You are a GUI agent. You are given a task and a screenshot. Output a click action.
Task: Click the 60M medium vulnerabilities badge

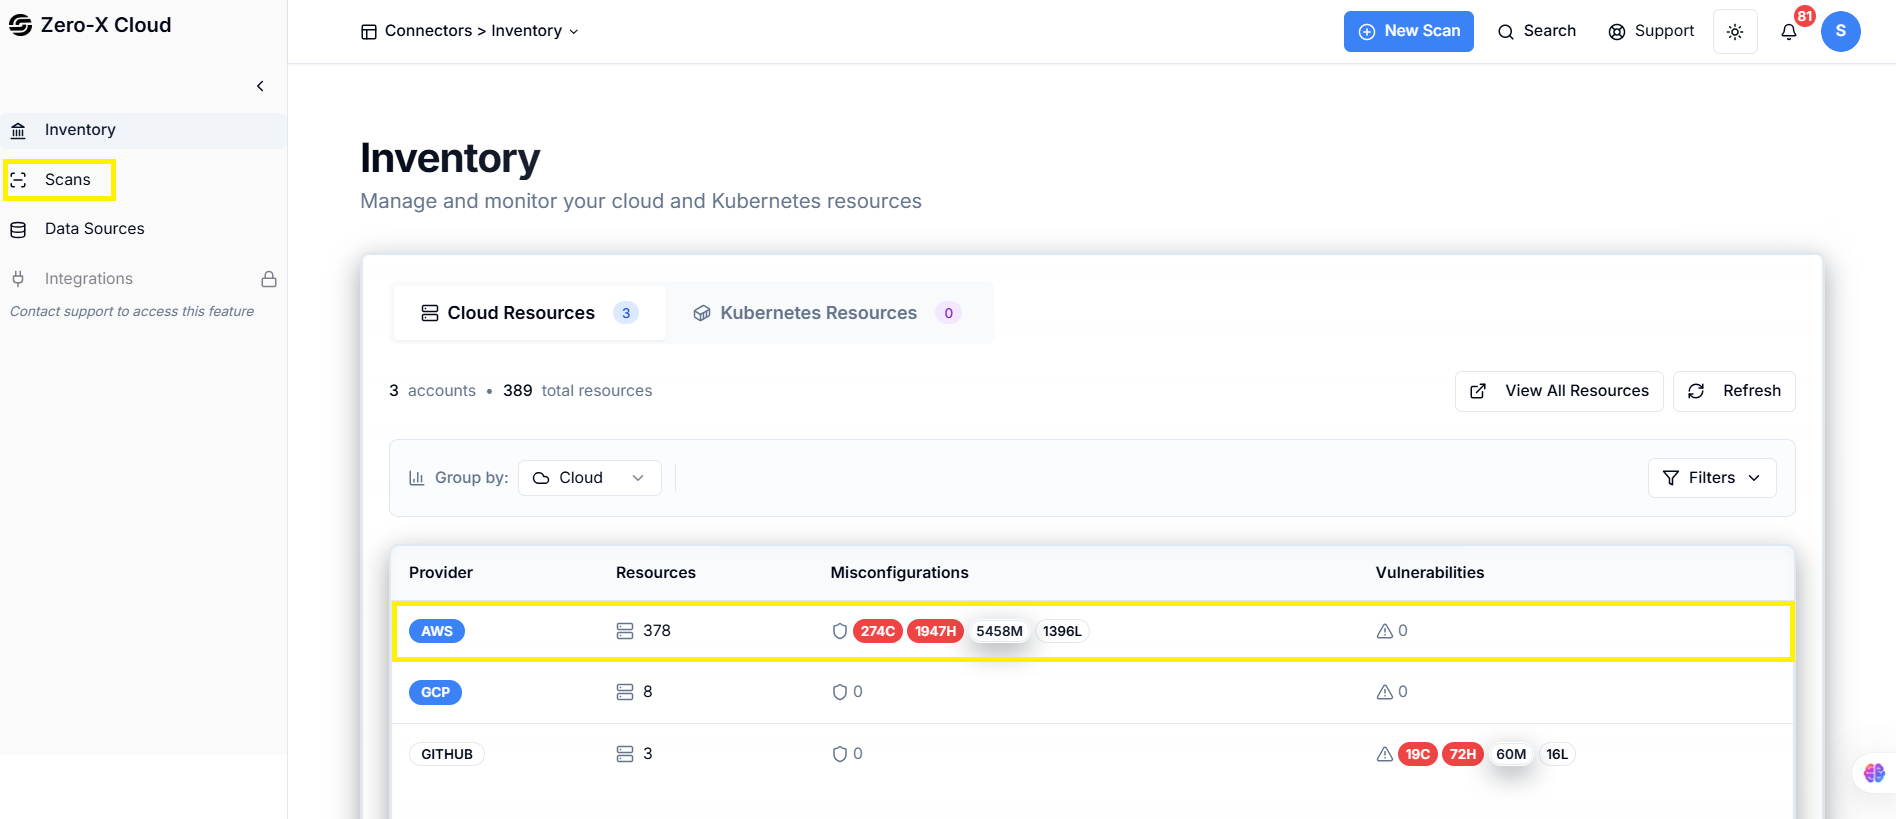[x=1511, y=754]
